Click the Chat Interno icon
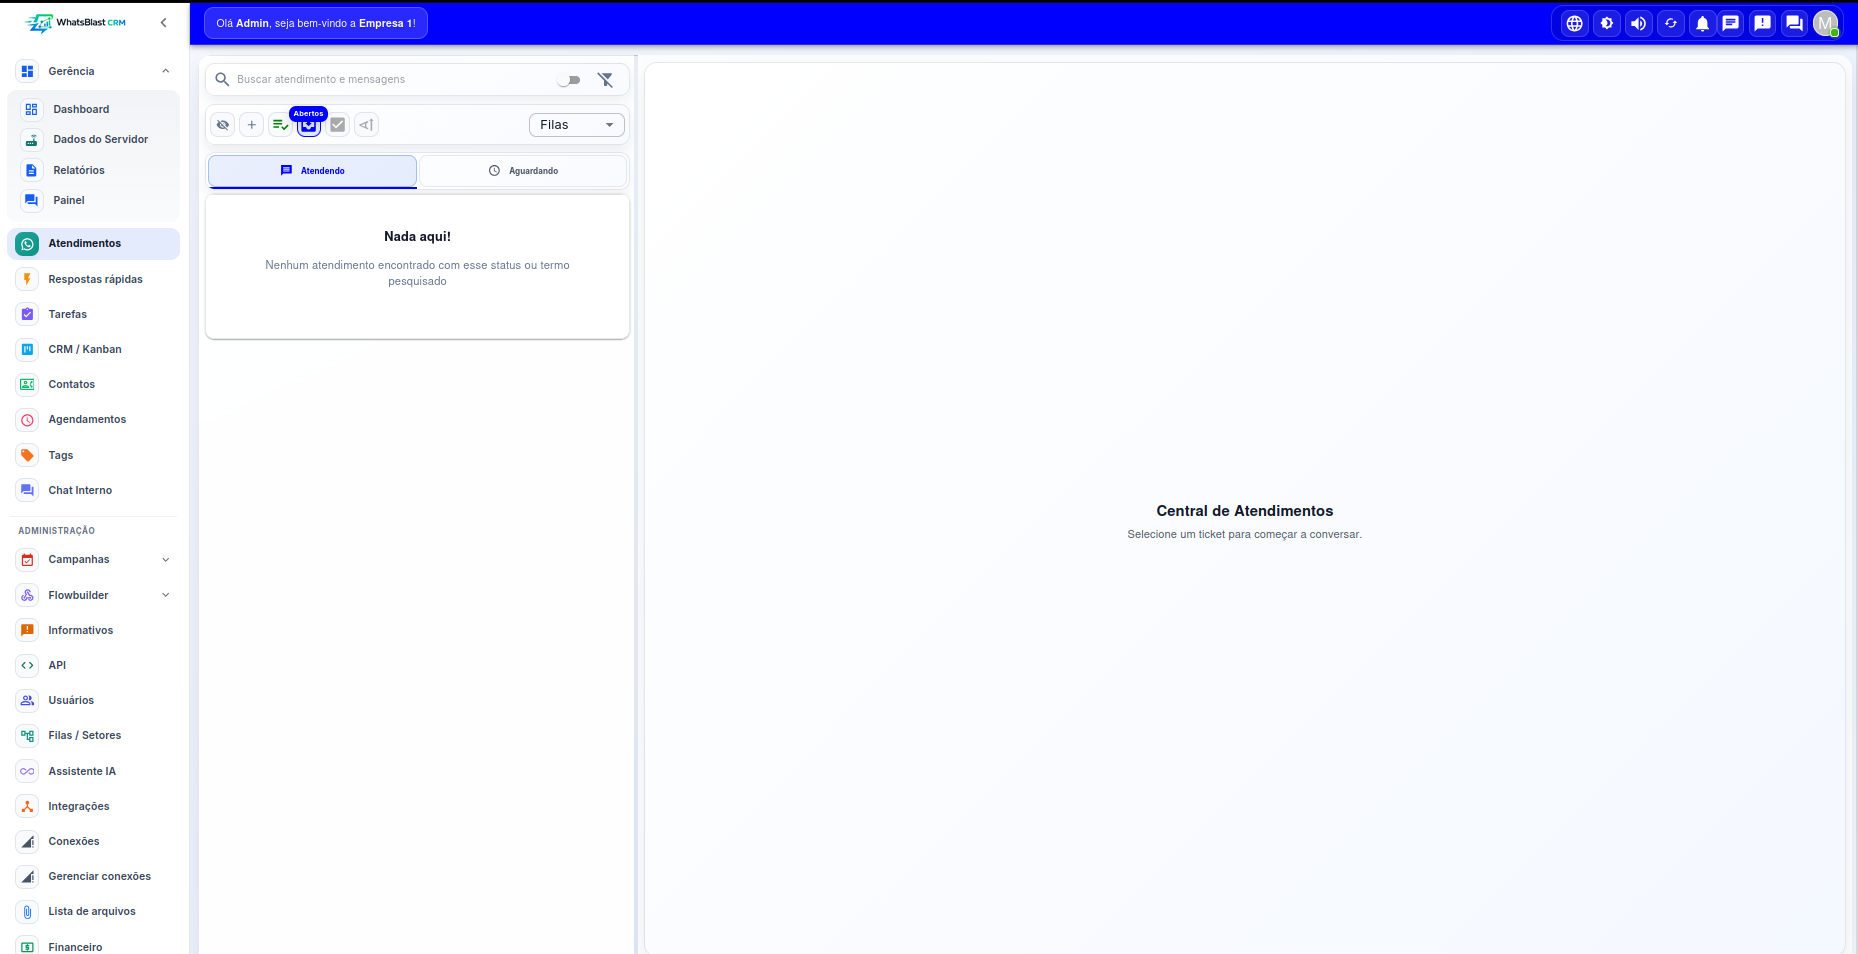The image size is (1858, 954). (27, 490)
